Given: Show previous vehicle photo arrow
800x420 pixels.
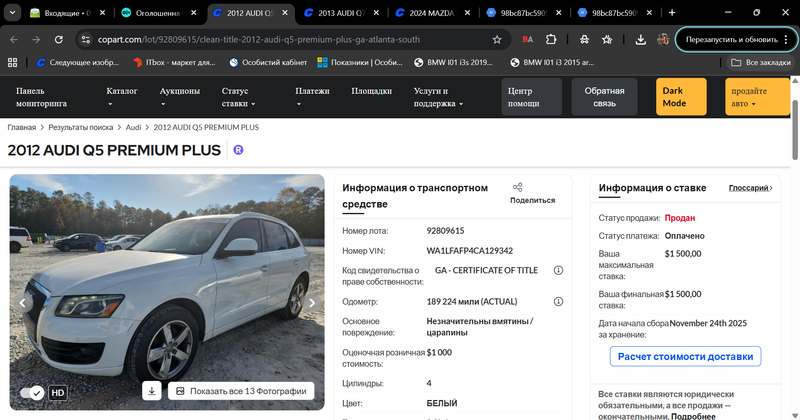Looking at the screenshot, I should coord(22,303).
